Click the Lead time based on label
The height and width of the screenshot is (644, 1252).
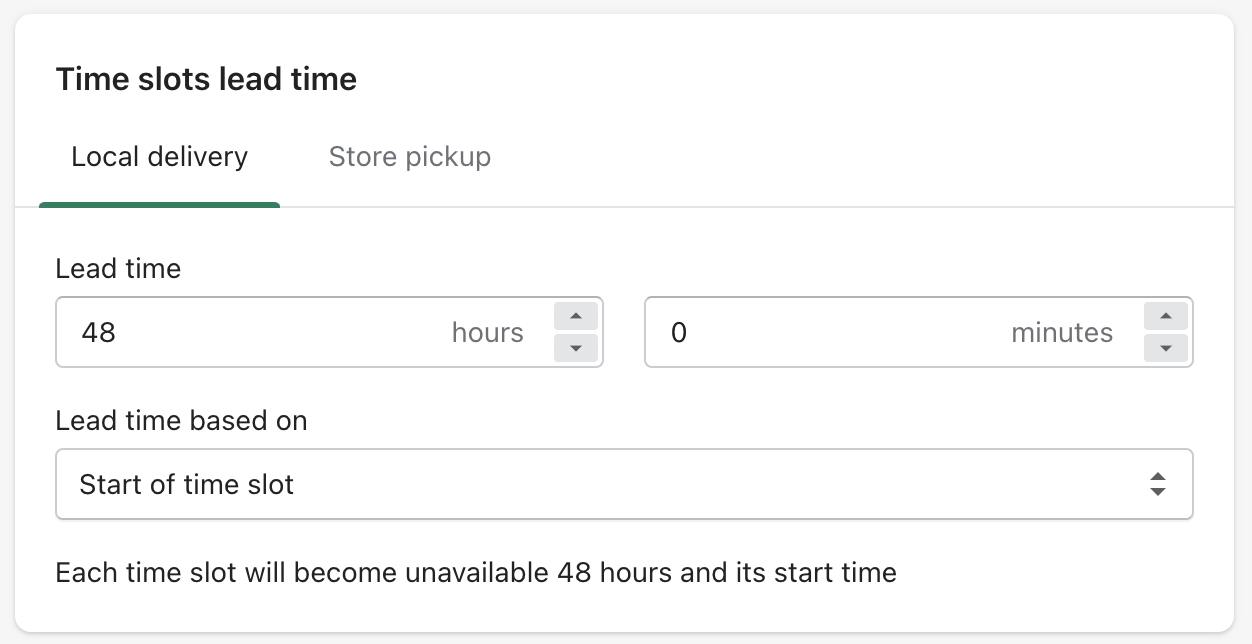point(181,420)
